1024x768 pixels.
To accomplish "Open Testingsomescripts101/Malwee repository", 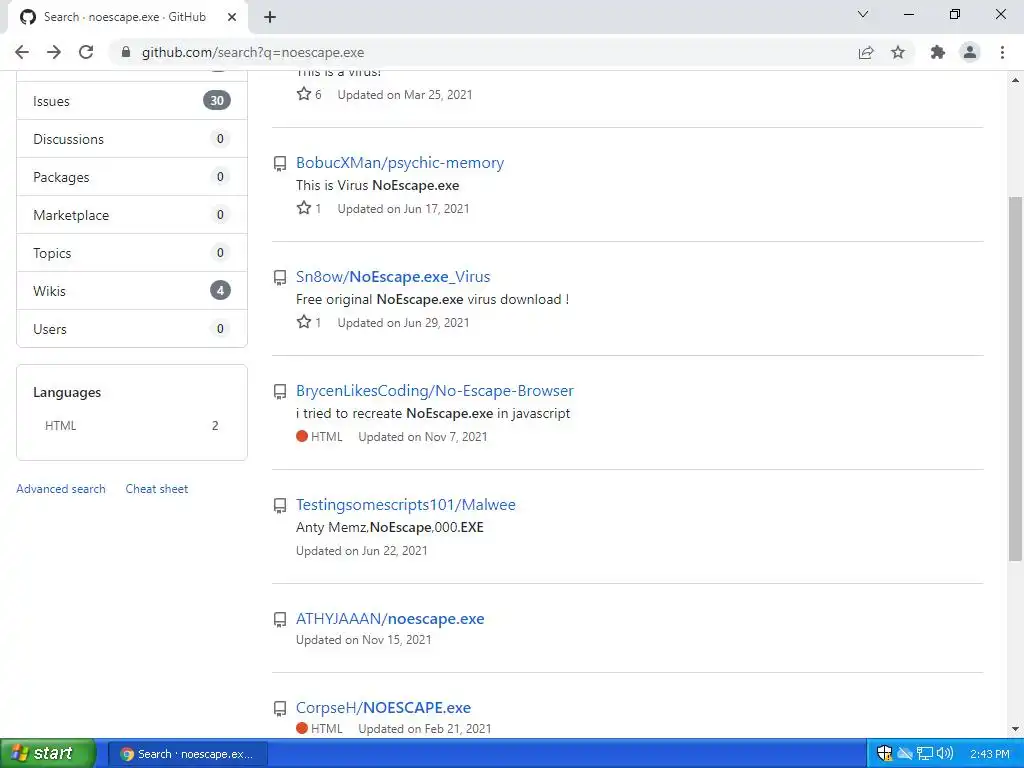I will point(406,504).
